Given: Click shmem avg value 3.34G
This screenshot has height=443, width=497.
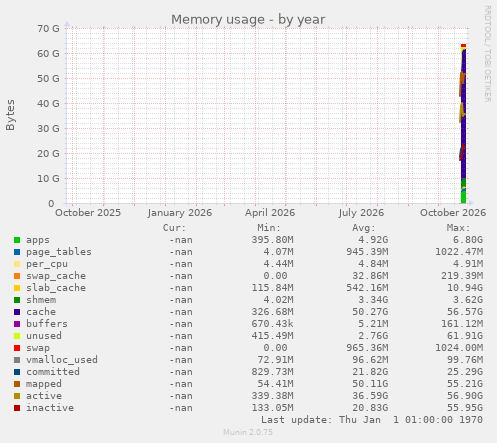Looking at the screenshot, I should click(373, 300).
